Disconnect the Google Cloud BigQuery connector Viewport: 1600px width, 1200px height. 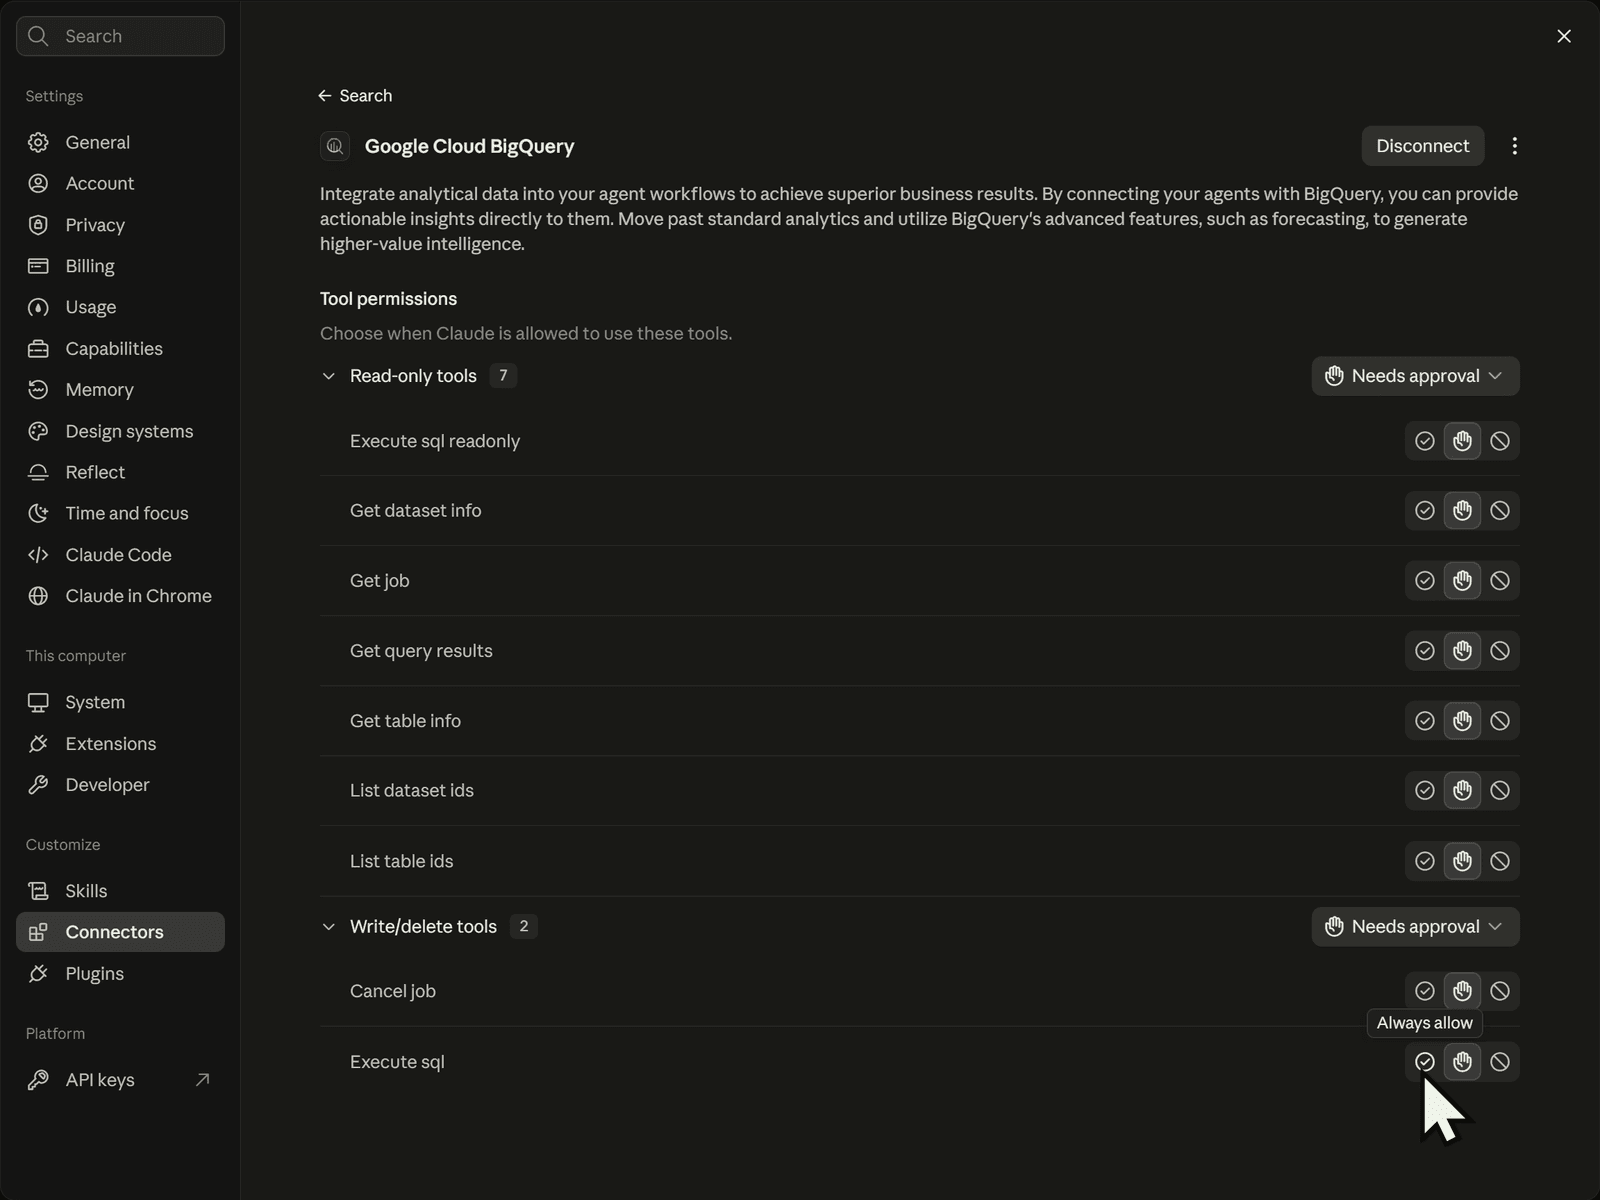(x=1422, y=146)
